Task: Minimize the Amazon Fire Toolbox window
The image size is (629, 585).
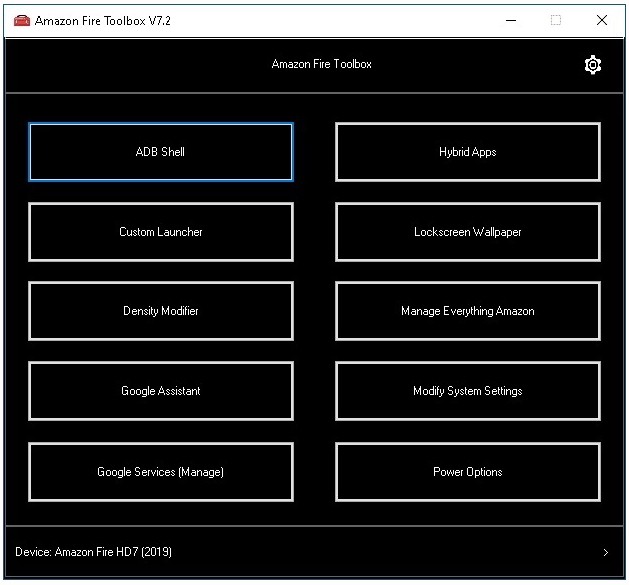Action: tap(510, 20)
